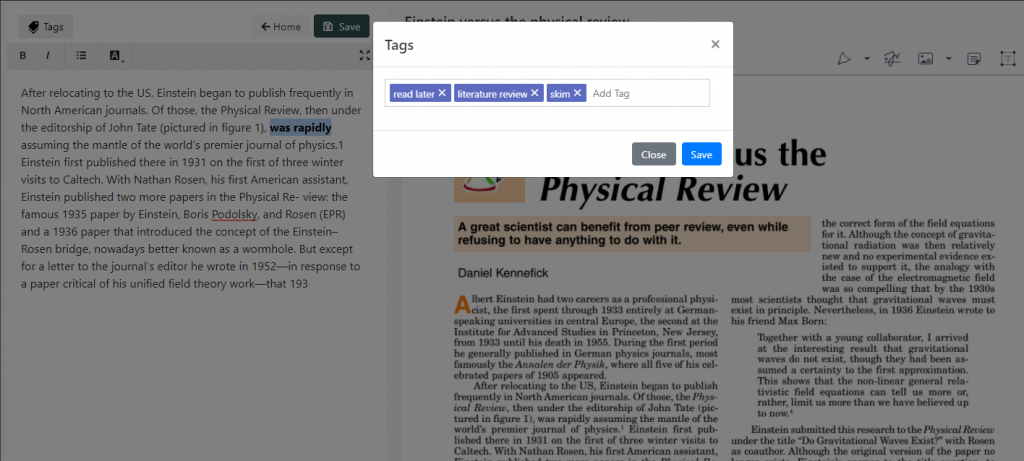Select the signature tool in the PDF toolbar
1024x461 pixels.
[892, 59]
